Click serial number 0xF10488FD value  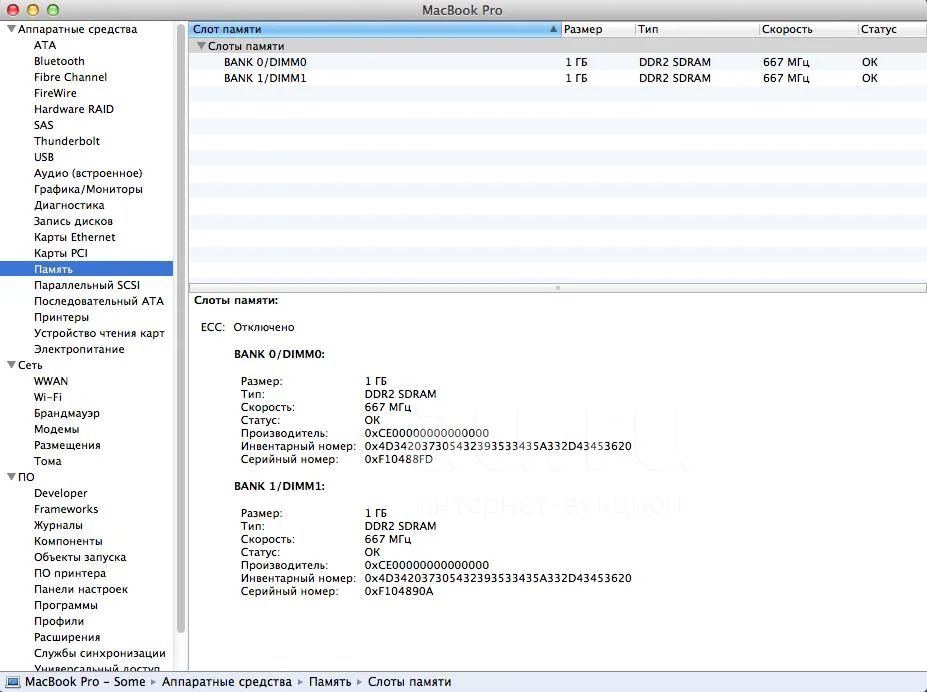[398, 459]
